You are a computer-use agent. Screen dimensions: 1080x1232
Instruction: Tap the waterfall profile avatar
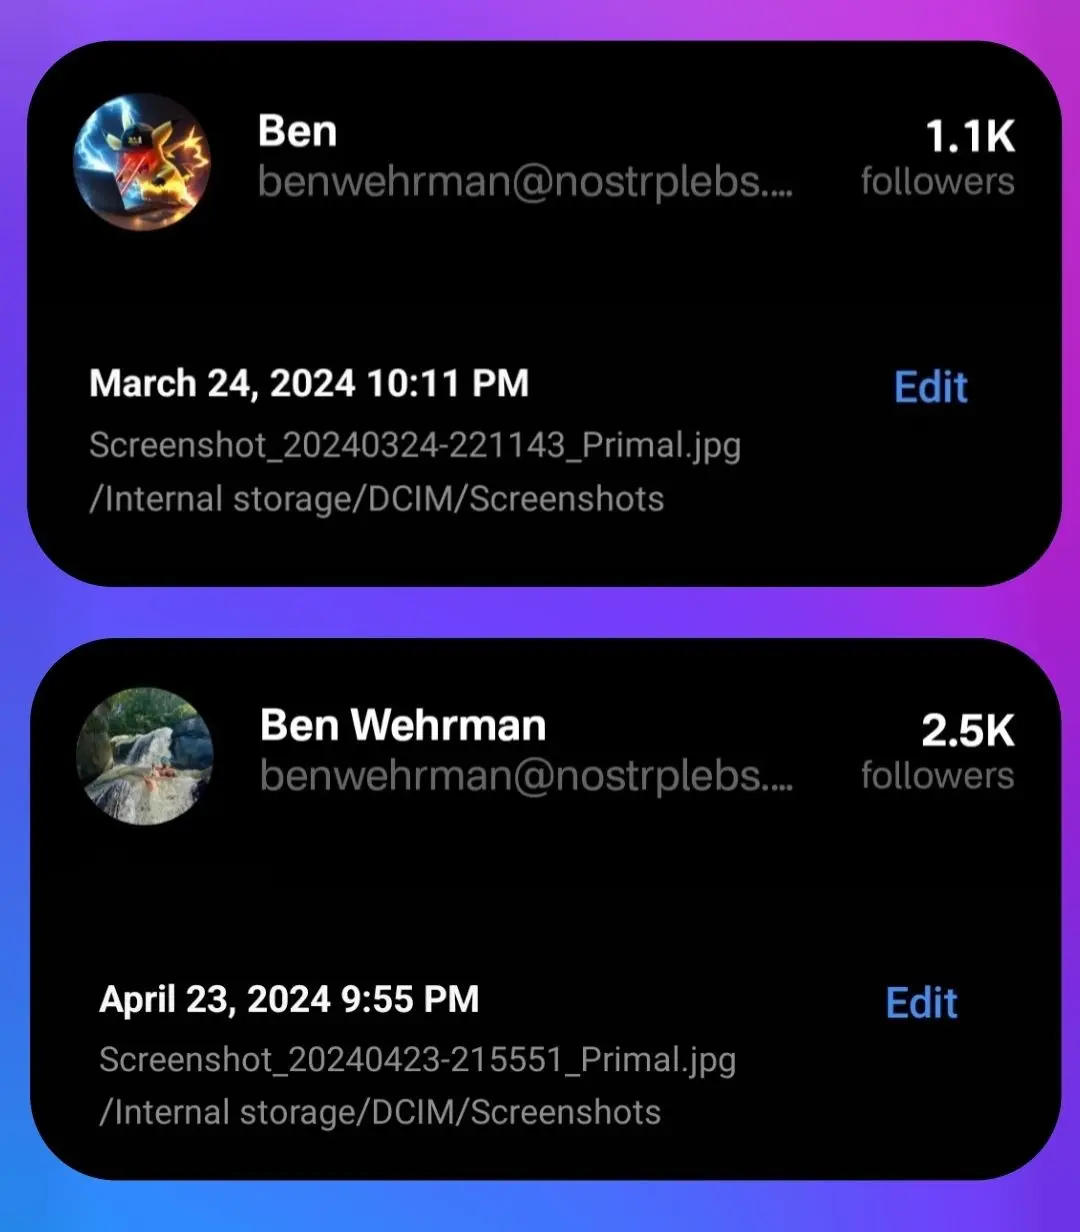145,755
